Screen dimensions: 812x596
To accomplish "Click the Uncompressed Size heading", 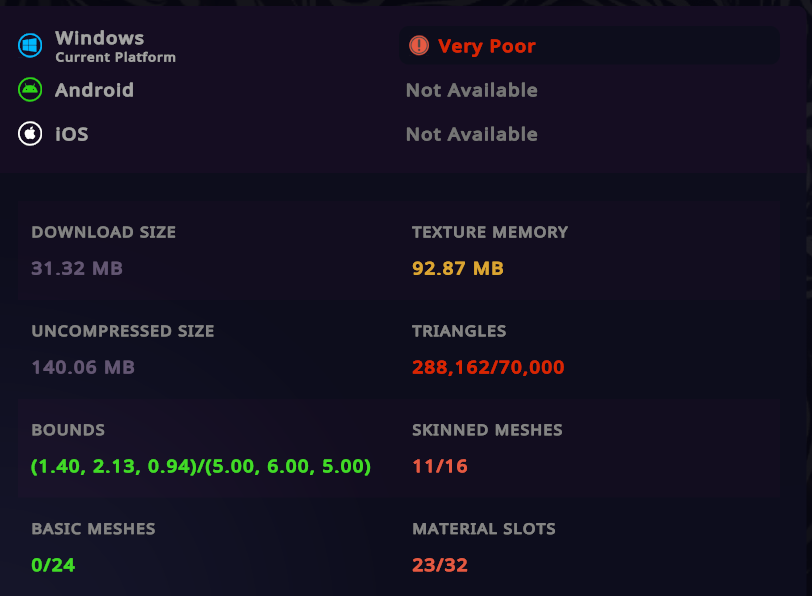I will (x=123, y=331).
